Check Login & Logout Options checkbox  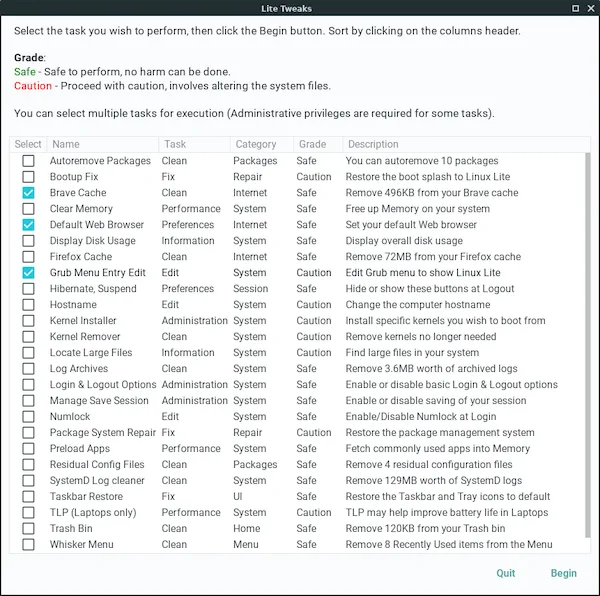(x=28, y=384)
